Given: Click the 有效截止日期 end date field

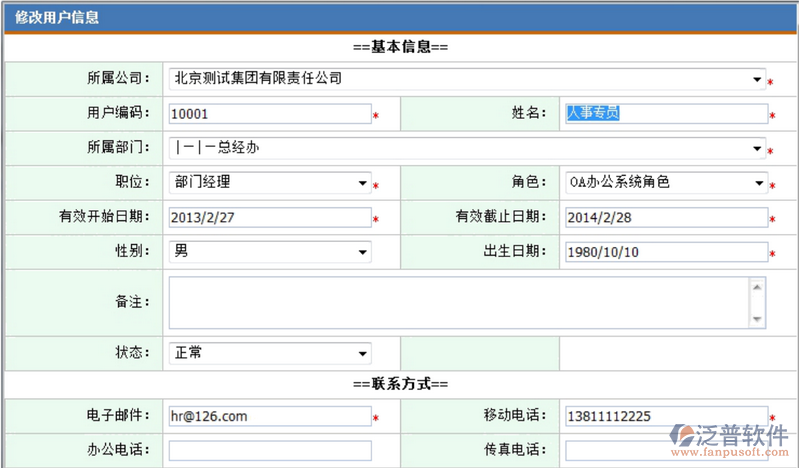Looking at the screenshot, I should [x=665, y=218].
